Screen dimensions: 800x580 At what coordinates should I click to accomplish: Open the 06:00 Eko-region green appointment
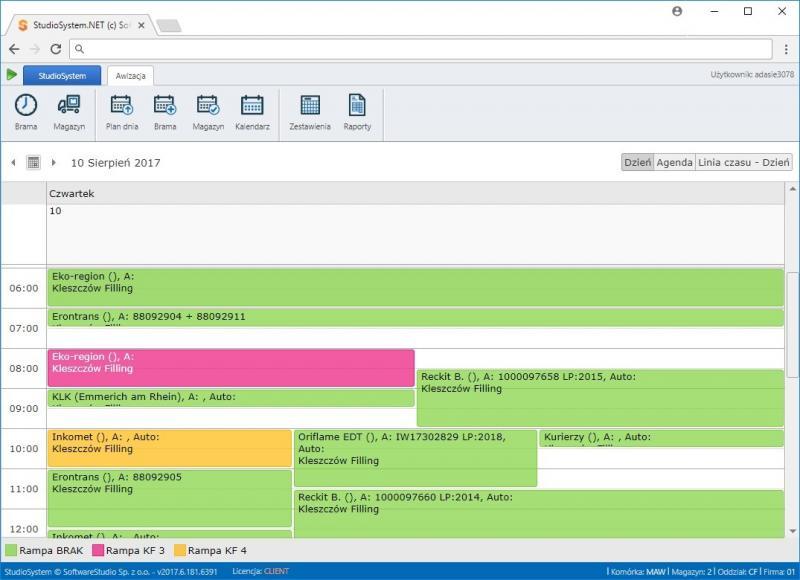pyautogui.click(x=415, y=288)
